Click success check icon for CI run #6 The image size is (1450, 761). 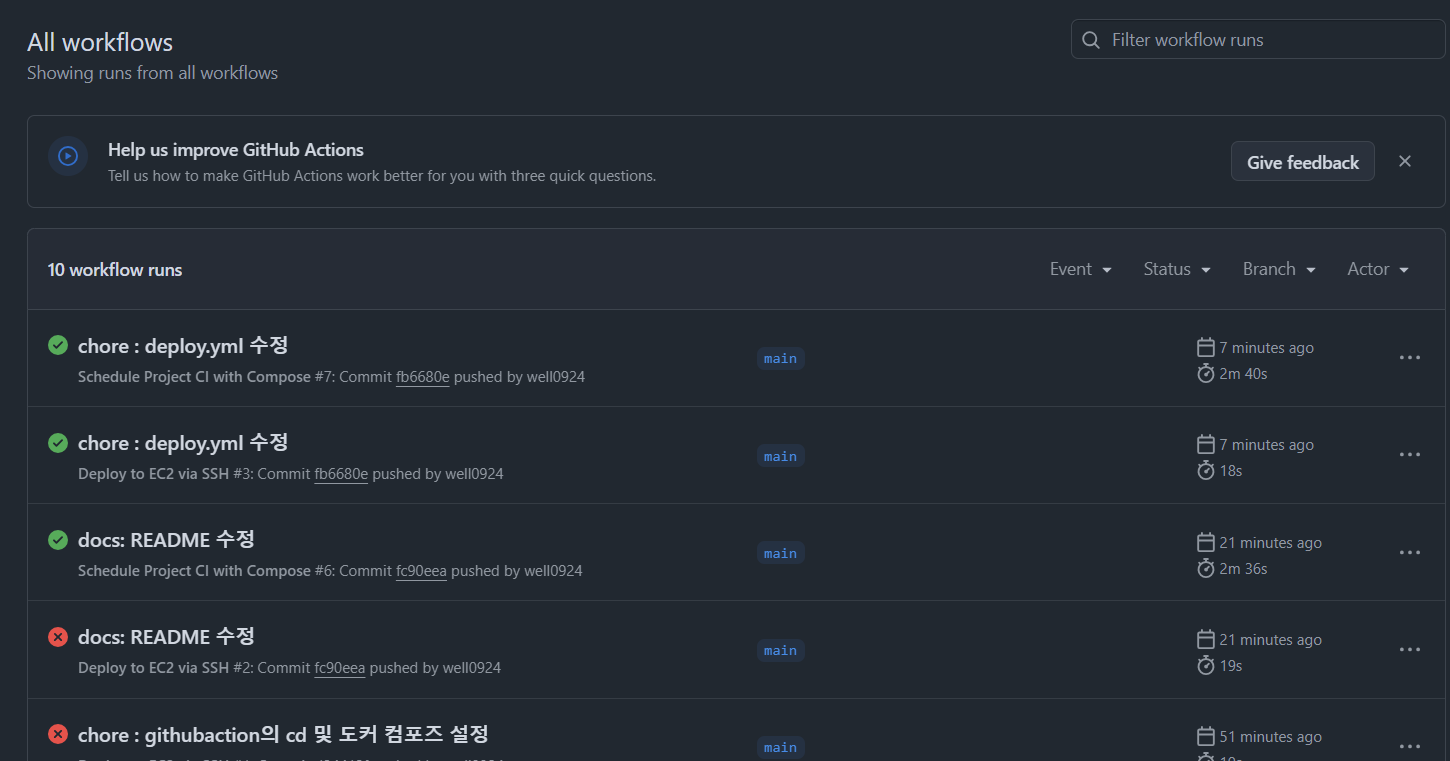click(x=58, y=539)
